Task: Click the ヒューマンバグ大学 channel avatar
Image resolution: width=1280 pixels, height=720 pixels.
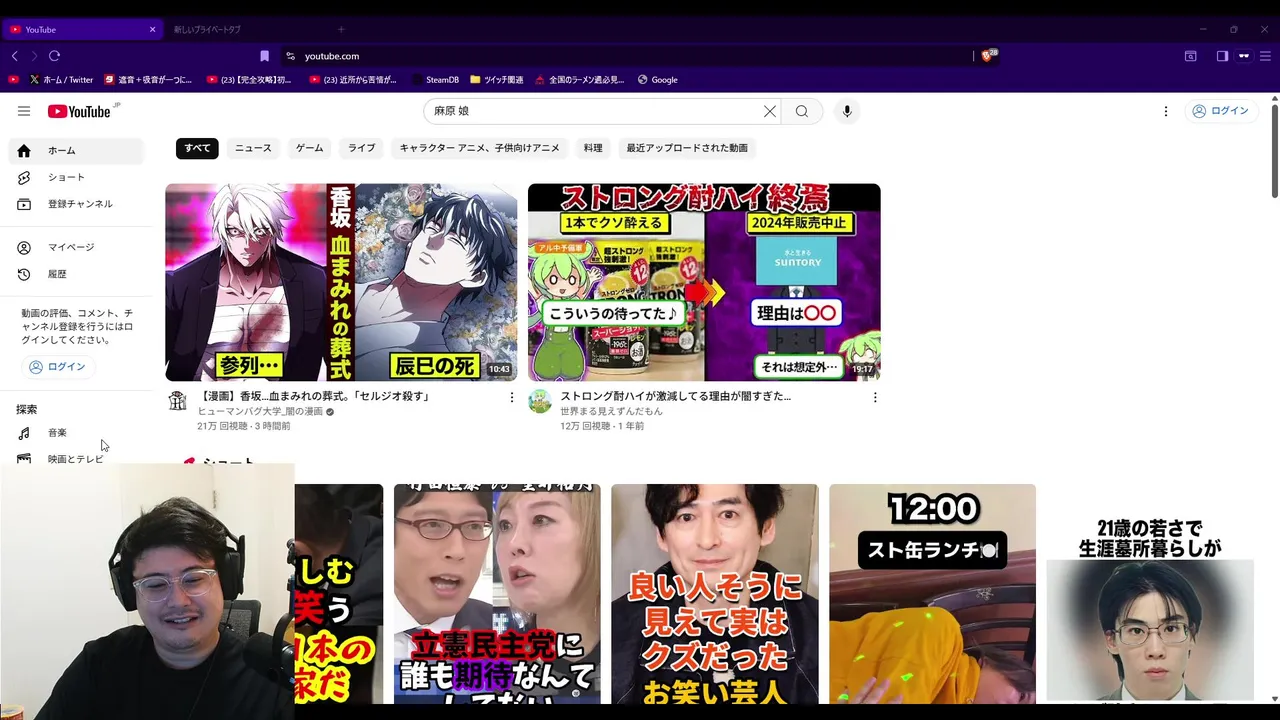Action: click(178, 401)
